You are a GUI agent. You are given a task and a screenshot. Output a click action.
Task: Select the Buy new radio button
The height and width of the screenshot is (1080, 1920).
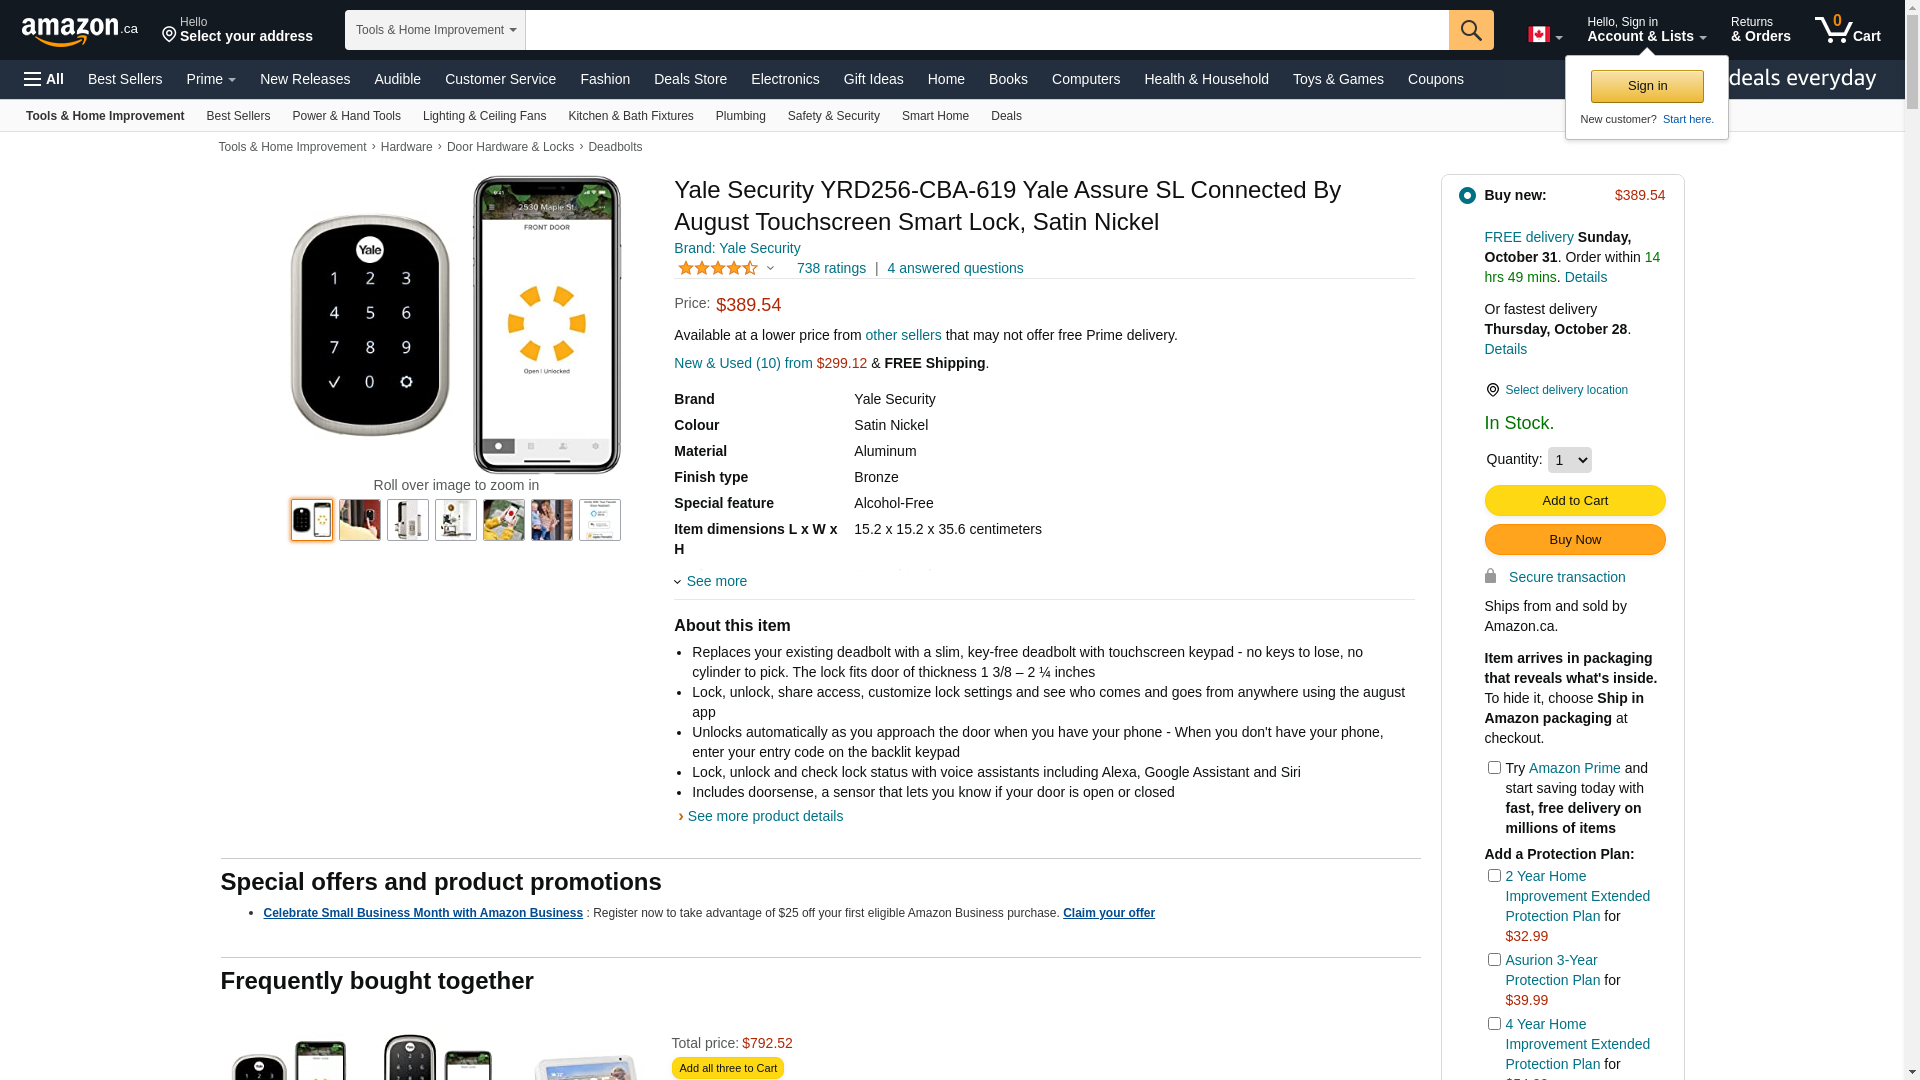[1467, 196]
